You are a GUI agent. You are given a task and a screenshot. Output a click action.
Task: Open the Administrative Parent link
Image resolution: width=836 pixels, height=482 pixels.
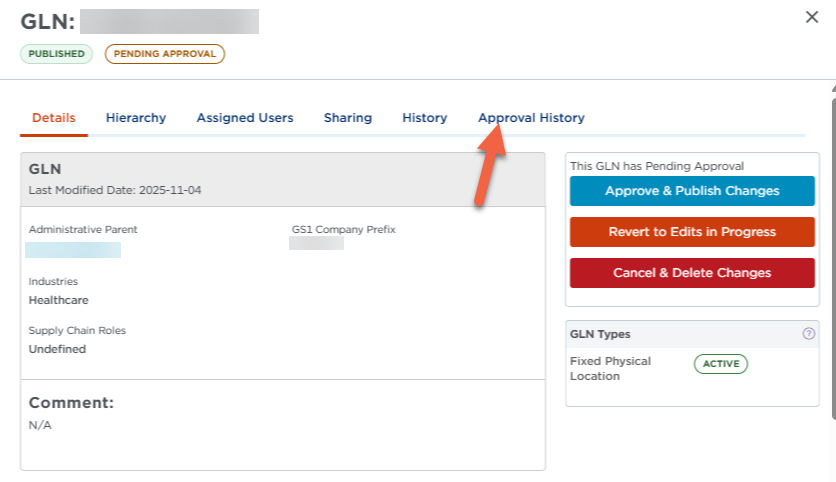[73, 250]
